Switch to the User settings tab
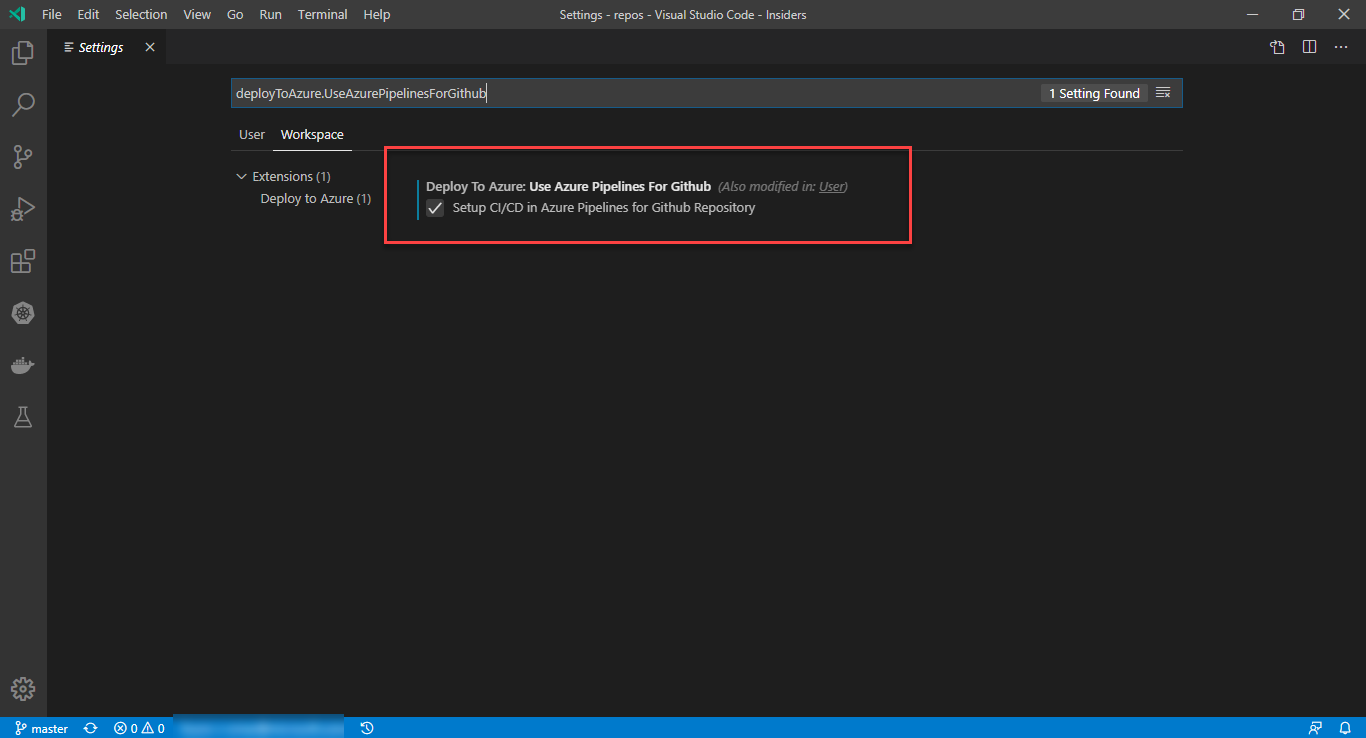Viewport: 1366px width, 738px height. [x=251, y=134]
